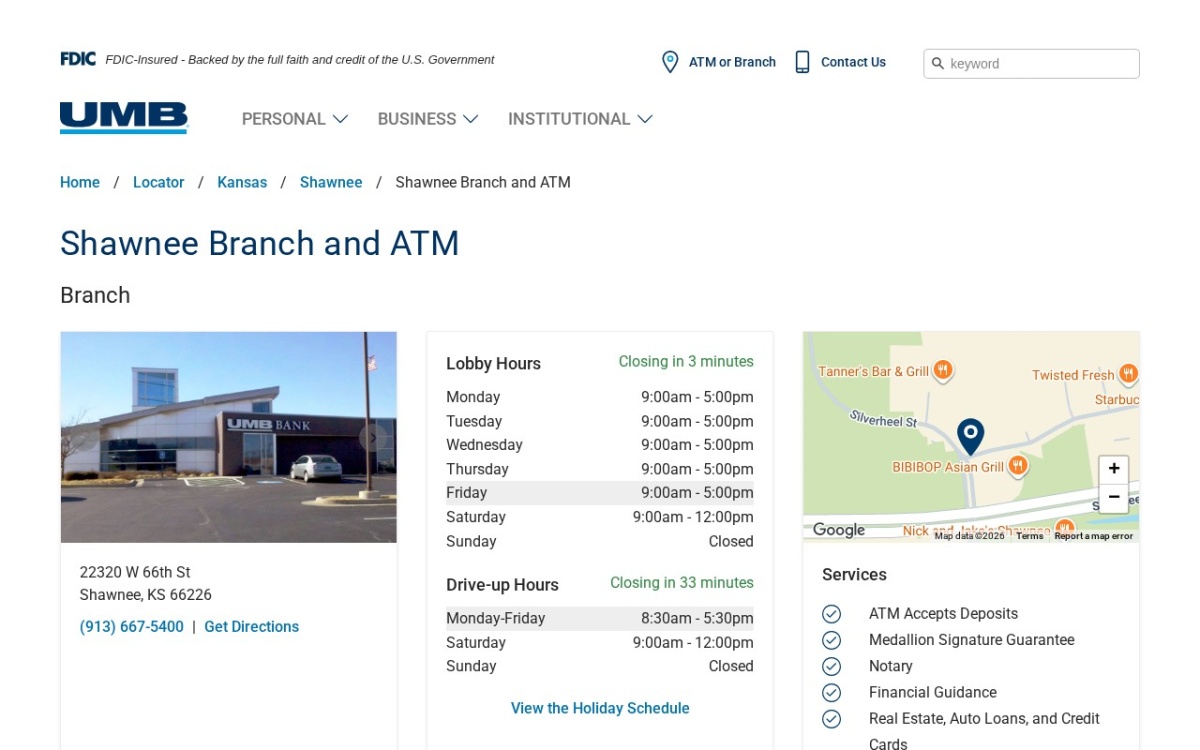Image resolution: width=1200 pixels, height=750 pixels.
Task: Click the UMB Bank branch photo
Action: [x=229, y=437]
